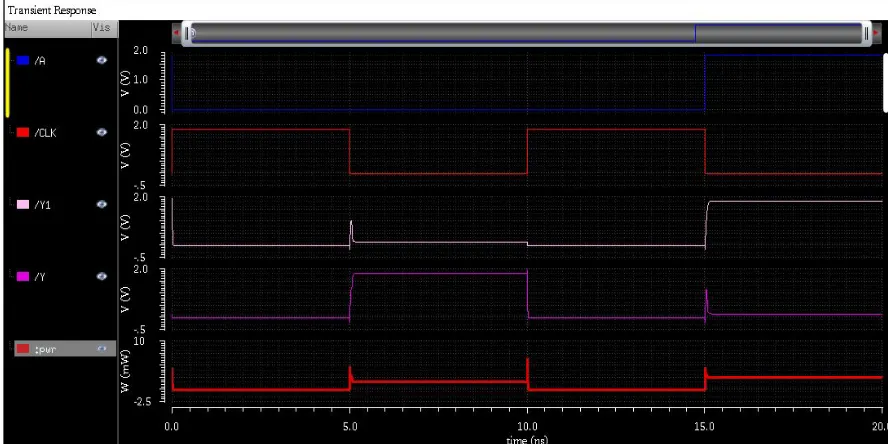Screen dimensions: 888x444
Task: Click the Name column header
Action: point(48,28)
